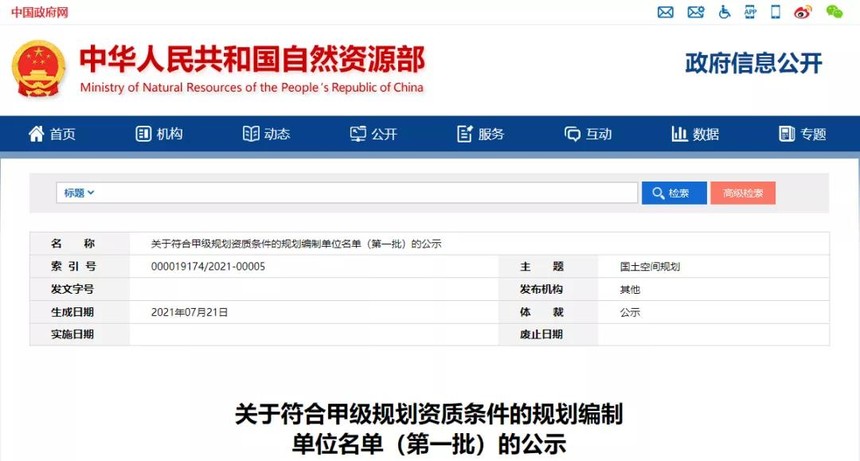Select the index number 000019174/2021-00005

click(x=208, y=266)
